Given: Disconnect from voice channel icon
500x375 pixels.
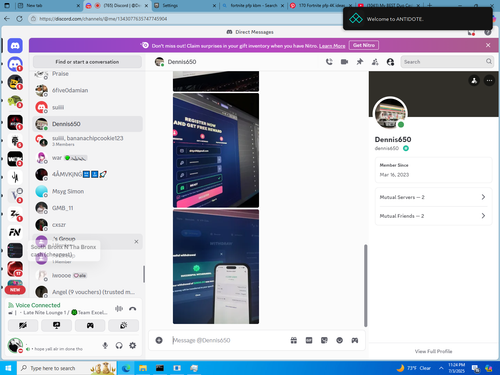Looking at the screenshot, I should [x=132, y=309].
